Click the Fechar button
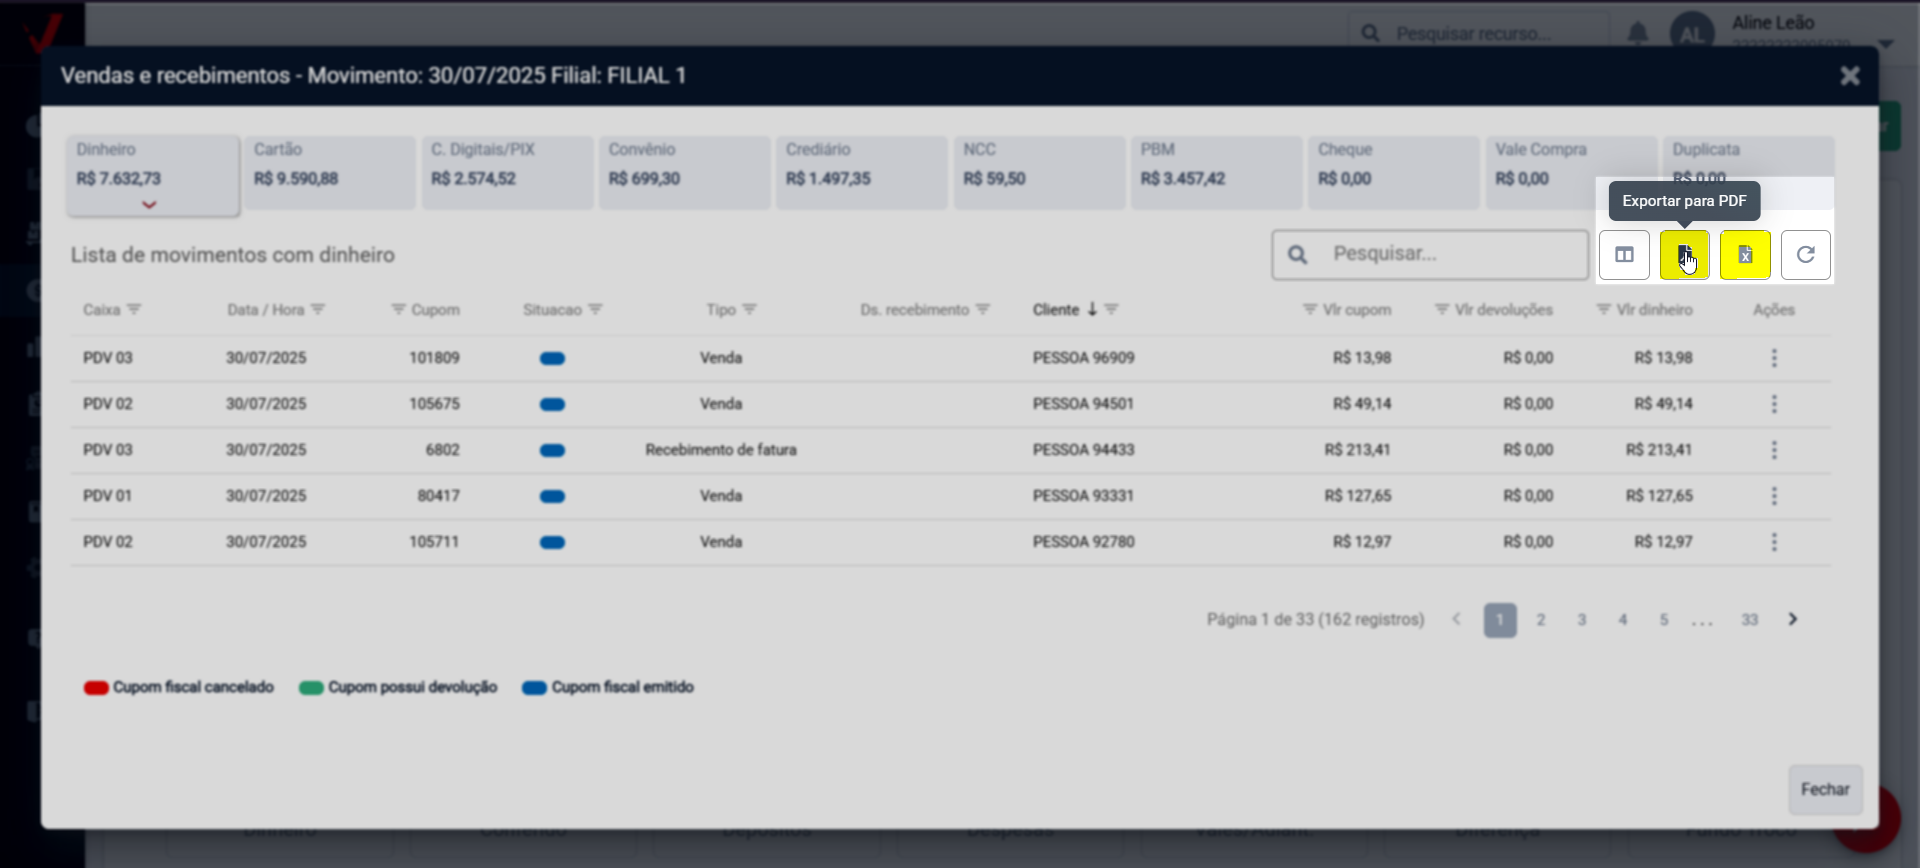 pos(1824,789)
